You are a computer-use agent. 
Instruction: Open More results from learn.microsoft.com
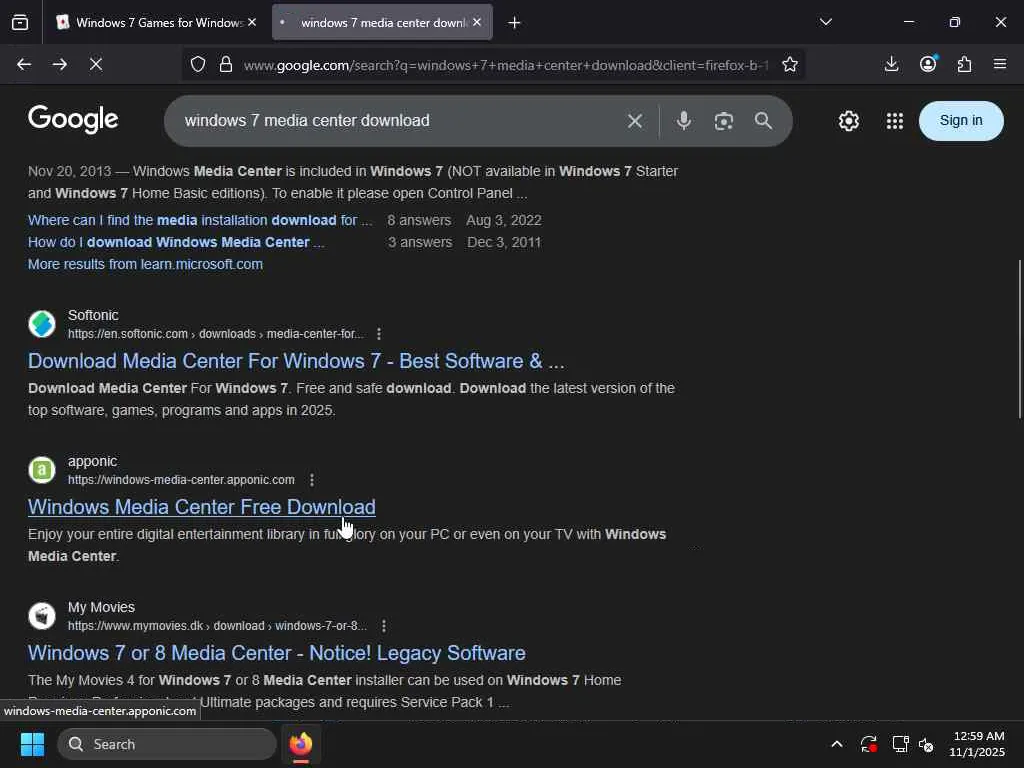click(x=145, y=264)
